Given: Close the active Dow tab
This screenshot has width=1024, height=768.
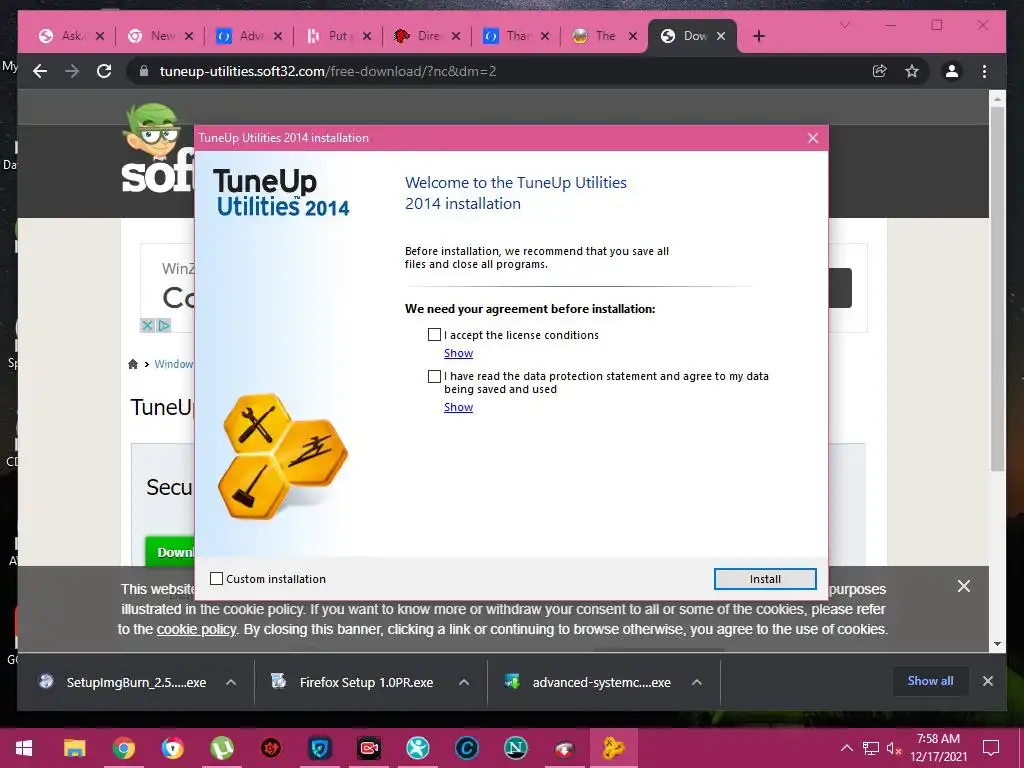Looking at the screenshot, I should pos(721,36).
